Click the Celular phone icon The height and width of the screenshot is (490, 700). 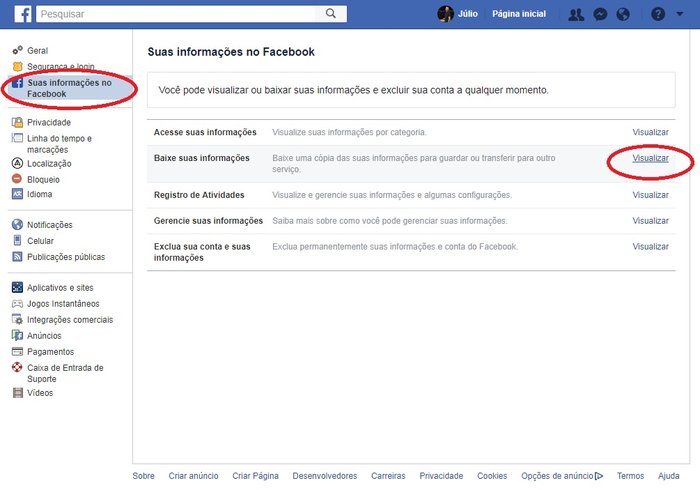pyautogui.click(x=17, y=241)
